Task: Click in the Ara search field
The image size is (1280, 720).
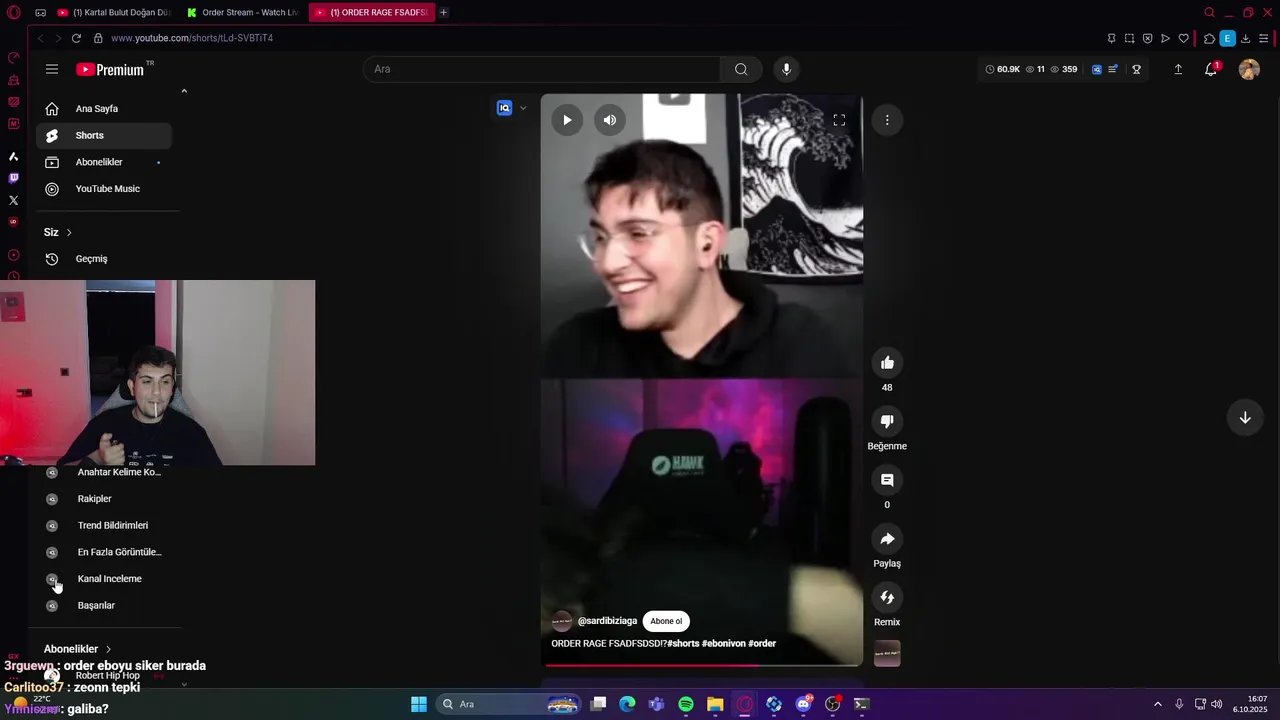Action: [541, 69]
